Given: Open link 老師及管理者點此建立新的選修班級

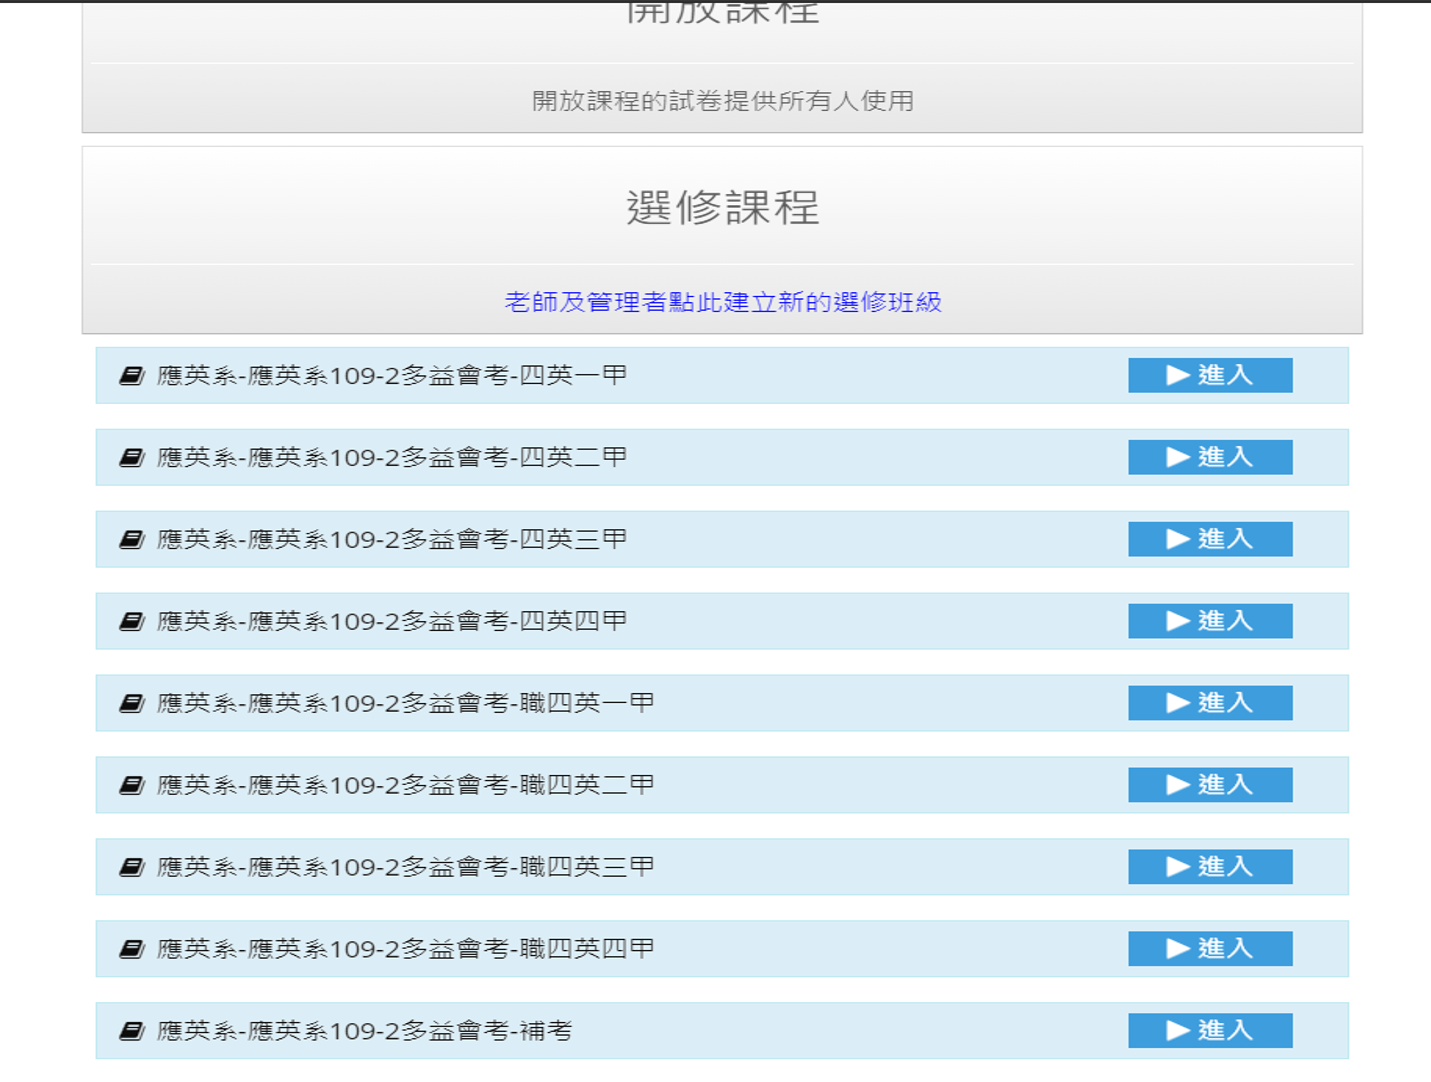Looking at the screenshot, I should [x=723, y=302].
